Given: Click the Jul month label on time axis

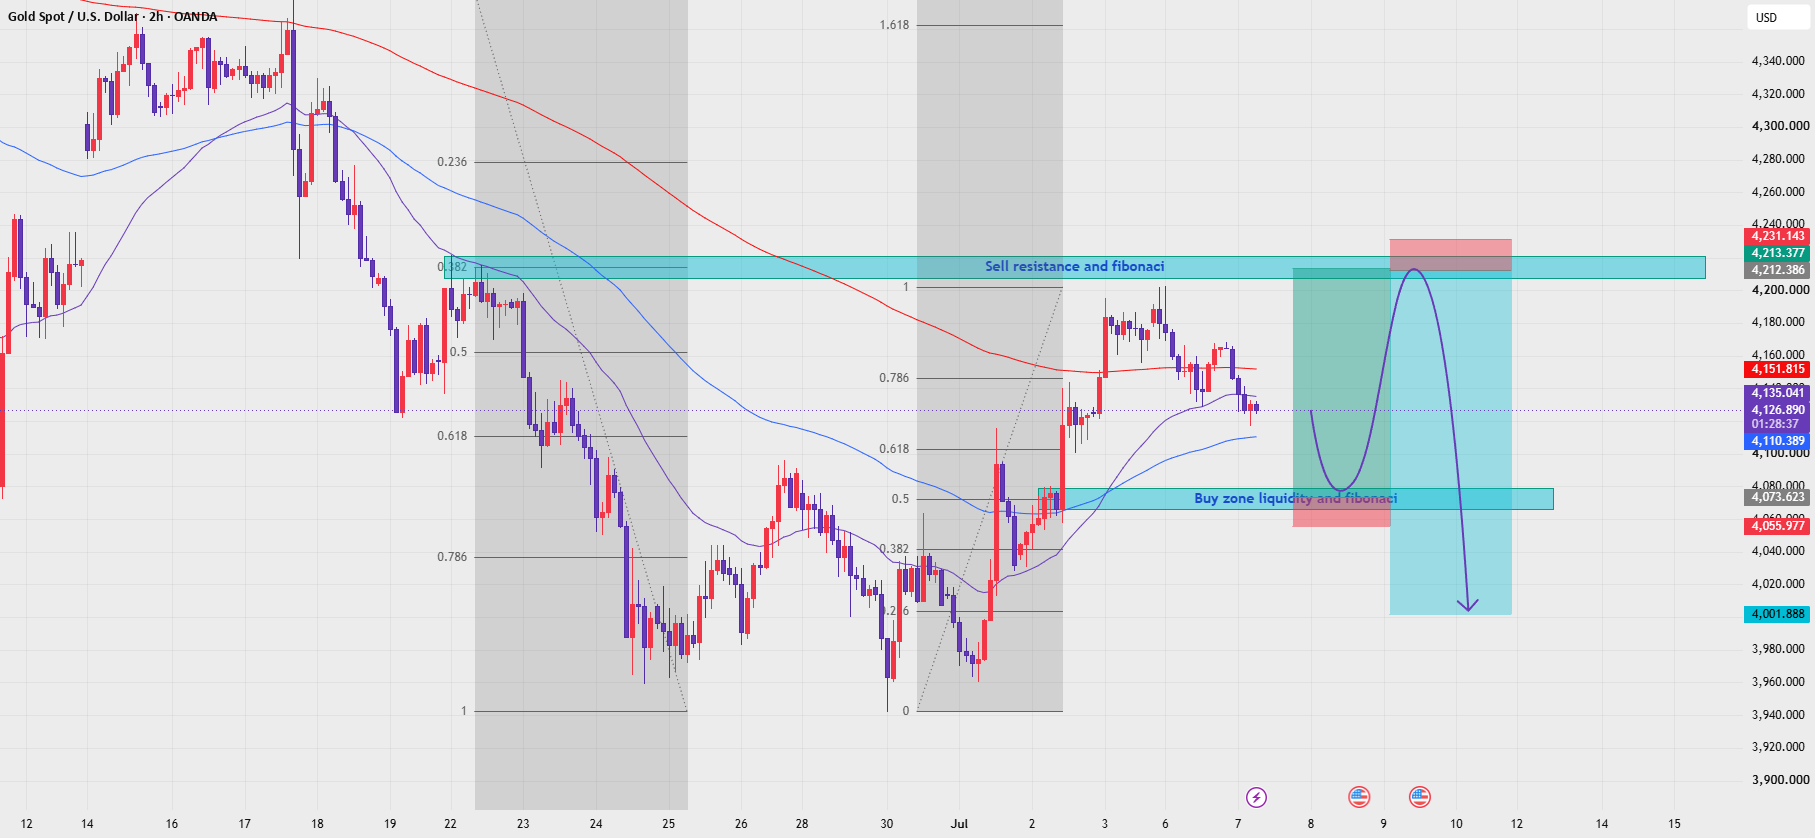Looking at the screenshot, I should tap(959, 824).
